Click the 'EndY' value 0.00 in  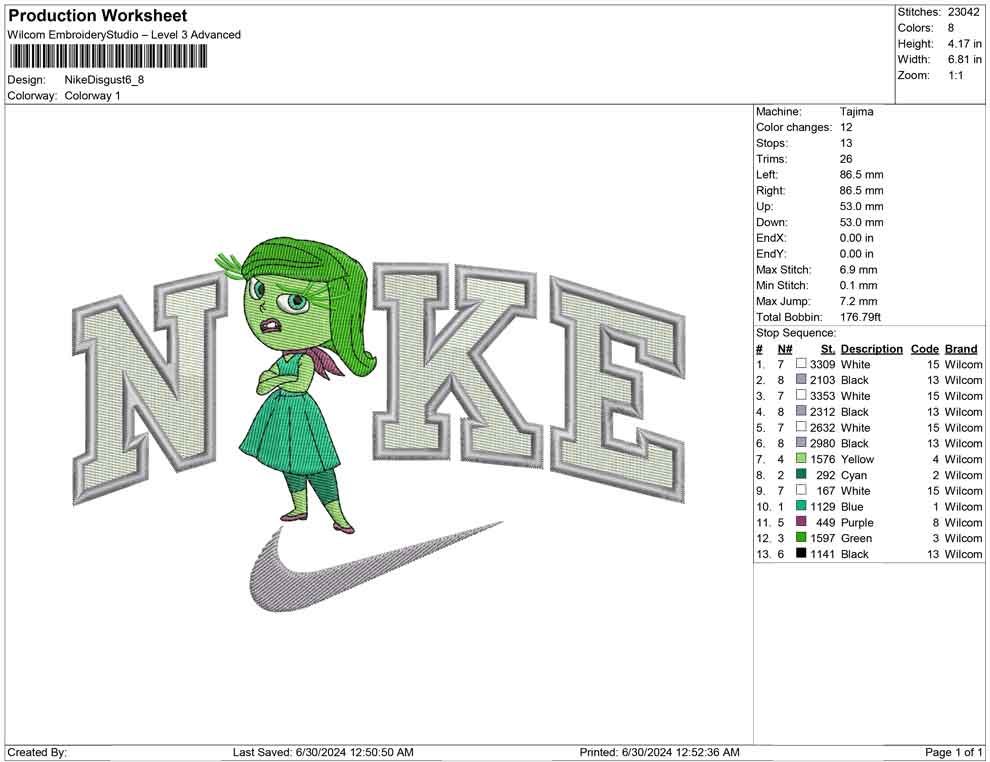tap(857, 253)
